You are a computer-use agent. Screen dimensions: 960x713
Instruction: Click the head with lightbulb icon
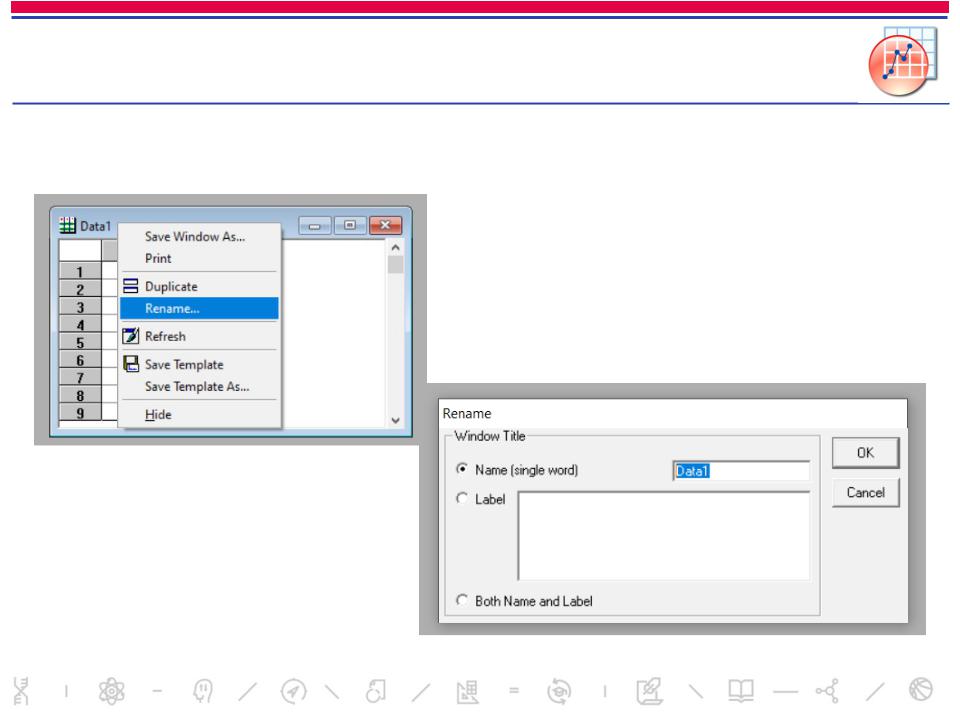pyautogui.click(x=202, y=692)
